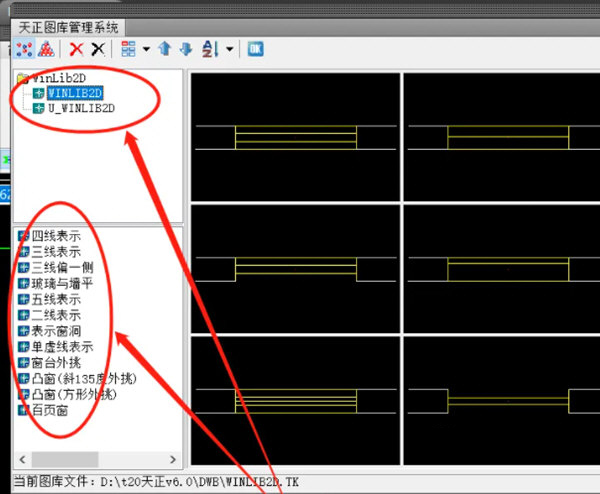This screenshot has width=600, height=494.
Task: Select the two-line window thumbnail
Action: click(x=502, y=401)
